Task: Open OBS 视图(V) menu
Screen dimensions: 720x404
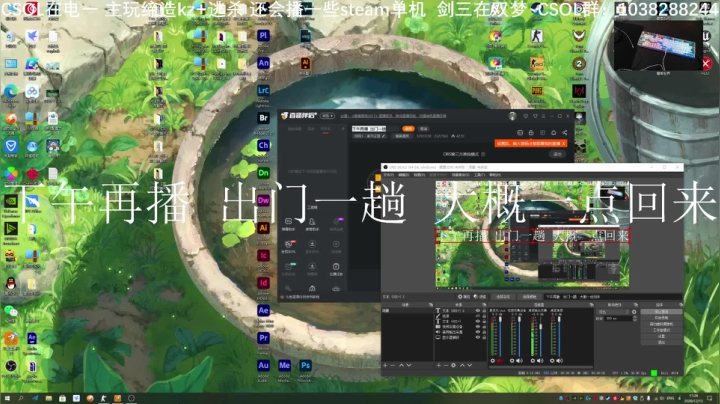Action: point(419,175)
